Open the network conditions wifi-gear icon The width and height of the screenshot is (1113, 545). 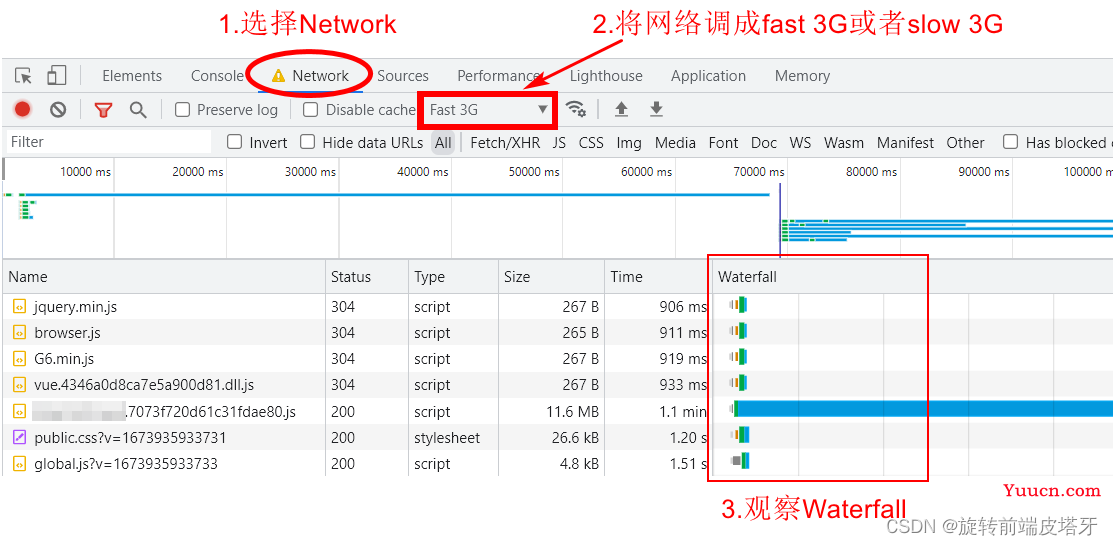coord(576,109)
